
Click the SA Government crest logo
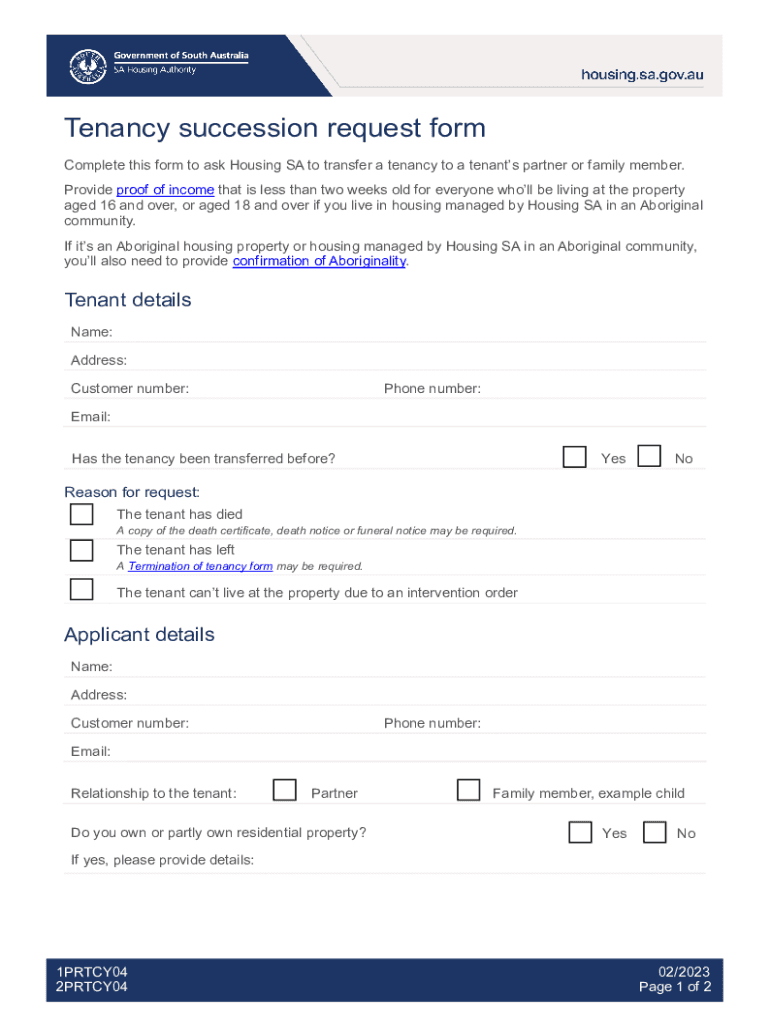pyautogui.click(x=86, y=66)
